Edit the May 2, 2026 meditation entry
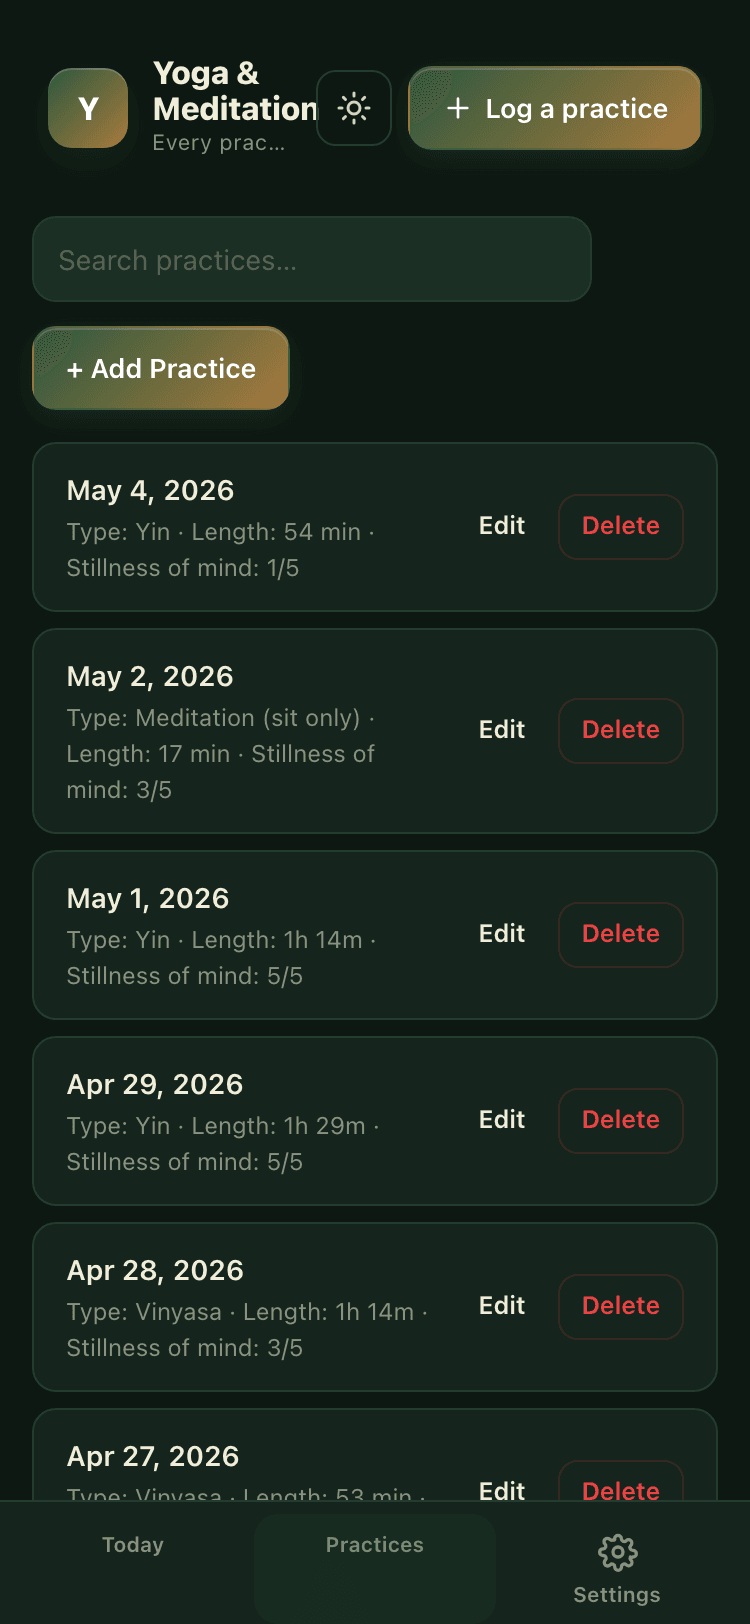Screen dimensions: 750x1624 [502, 730]
